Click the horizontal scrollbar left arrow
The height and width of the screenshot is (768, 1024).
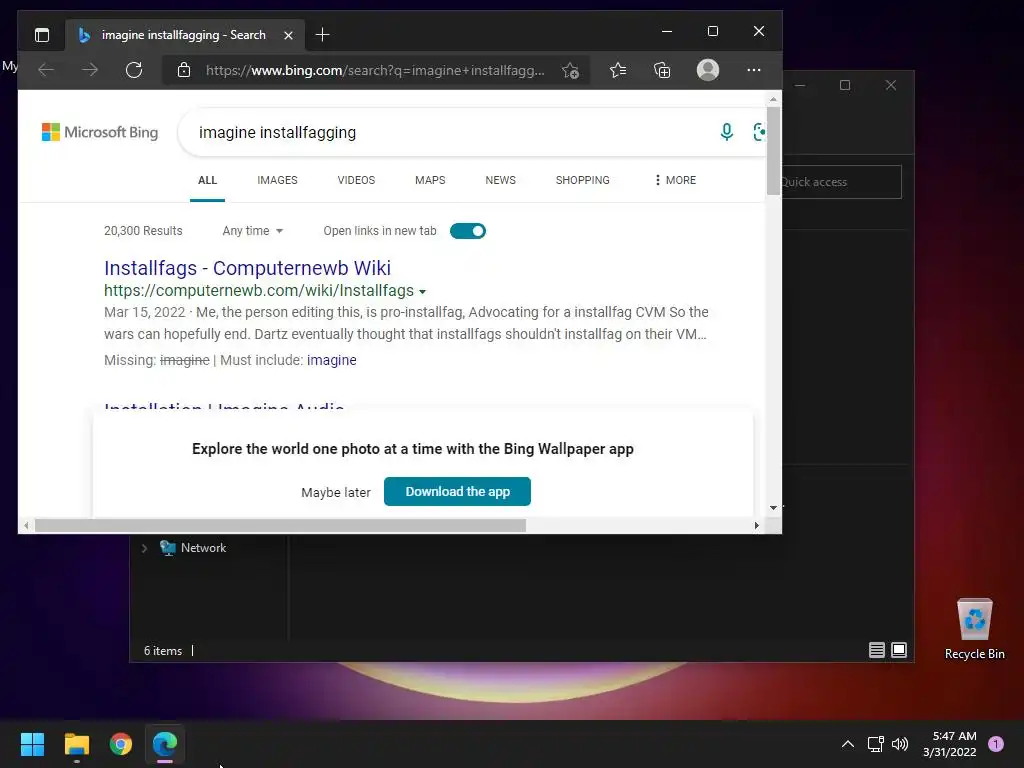pos(26,526)
